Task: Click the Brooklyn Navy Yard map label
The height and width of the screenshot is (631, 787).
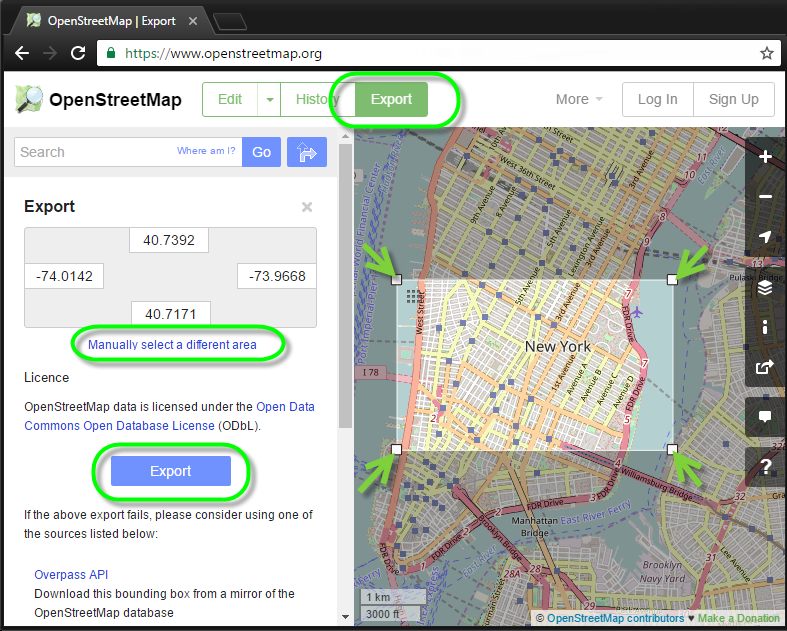Action: tap(663, 571)
